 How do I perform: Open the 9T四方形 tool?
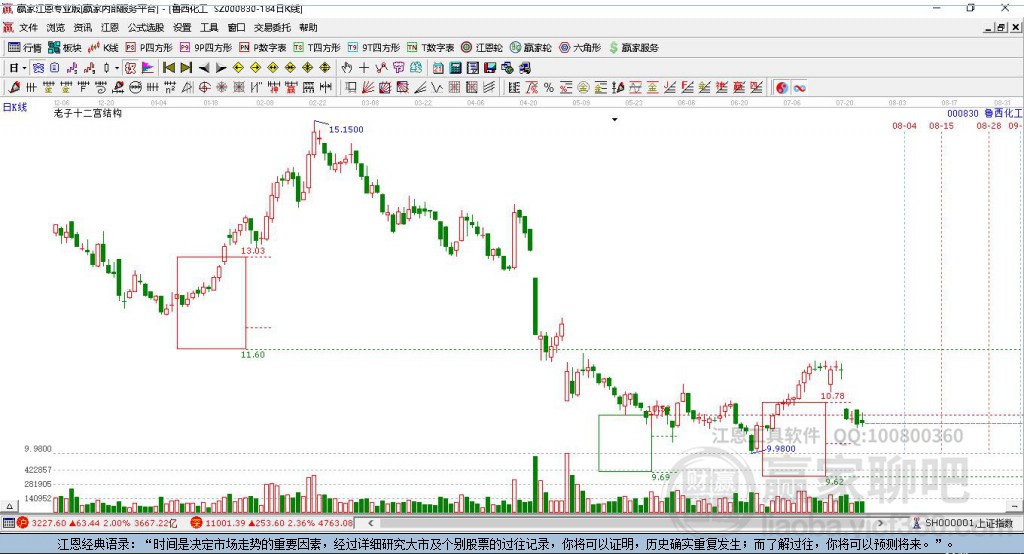(374, 48)
